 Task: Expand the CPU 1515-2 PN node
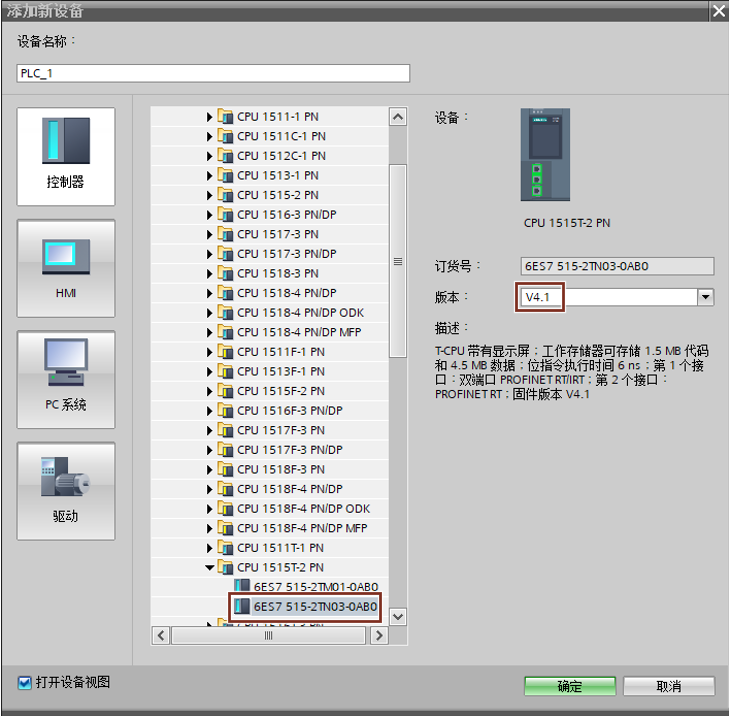pos(209,195)
